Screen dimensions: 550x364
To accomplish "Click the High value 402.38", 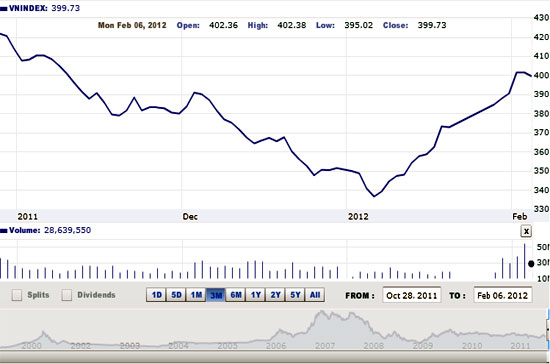I will click(x=291, y=25).
